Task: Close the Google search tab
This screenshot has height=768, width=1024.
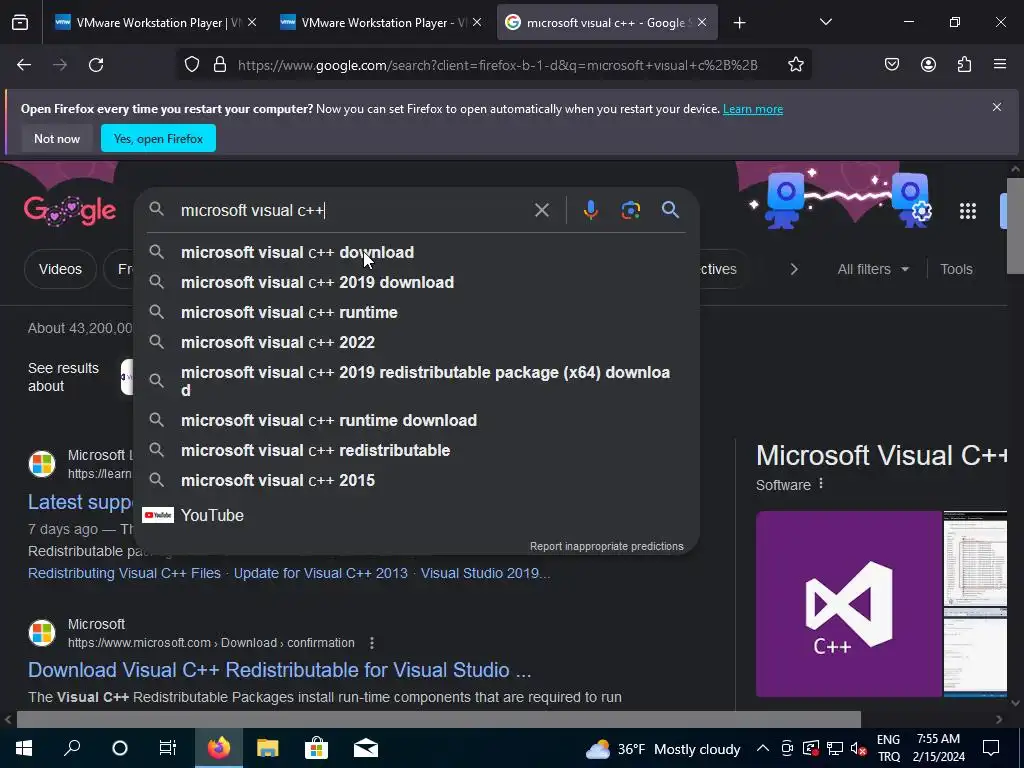Action: coord(702,23)
